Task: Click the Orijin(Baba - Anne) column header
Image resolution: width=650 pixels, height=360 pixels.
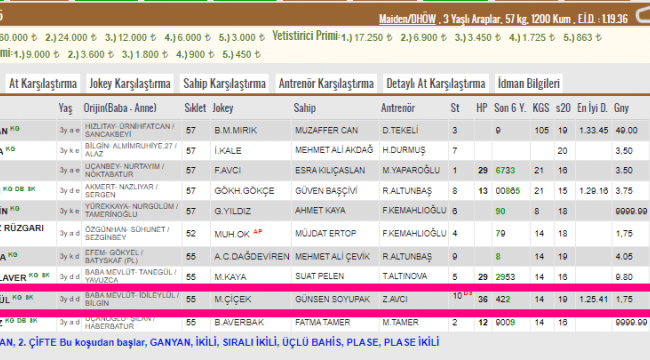Action: (x=120, y=108)
